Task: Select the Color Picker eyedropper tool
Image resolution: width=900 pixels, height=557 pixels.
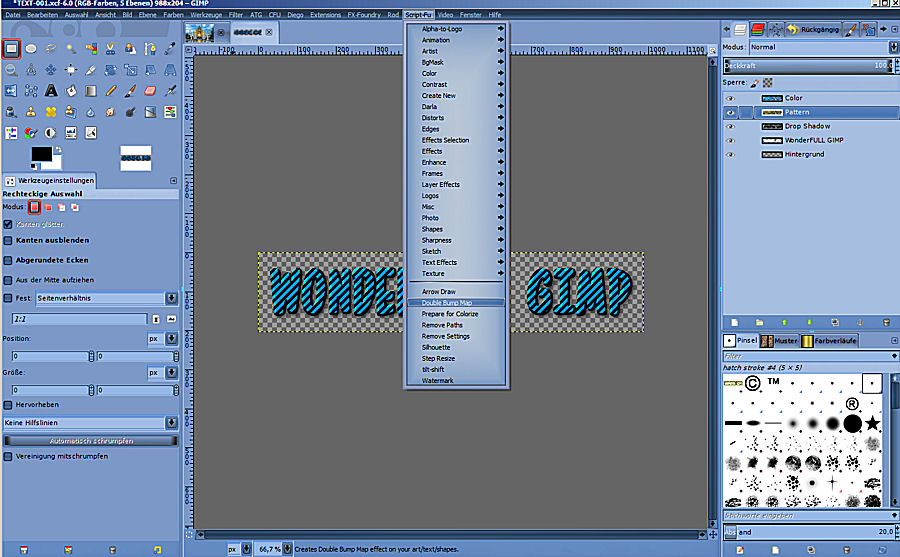Action: [x=170, y=49]
